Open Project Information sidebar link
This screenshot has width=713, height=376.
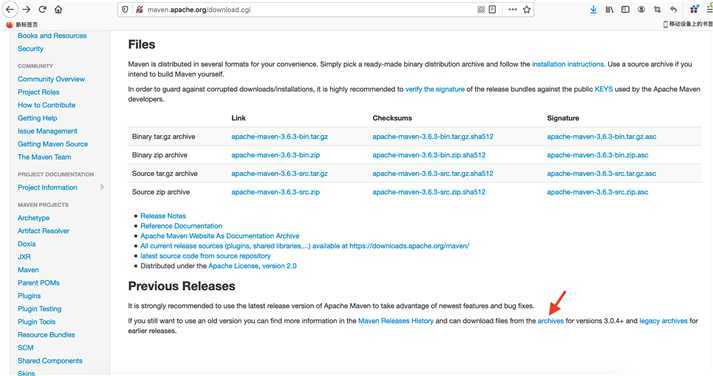[x=47, y=187]
